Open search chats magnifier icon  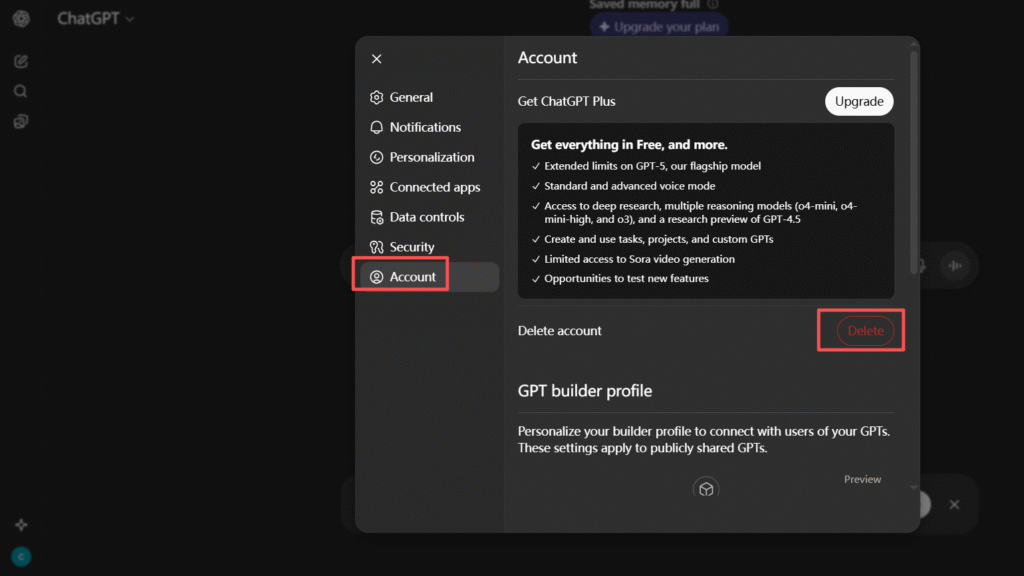click(x=21, y=91)
